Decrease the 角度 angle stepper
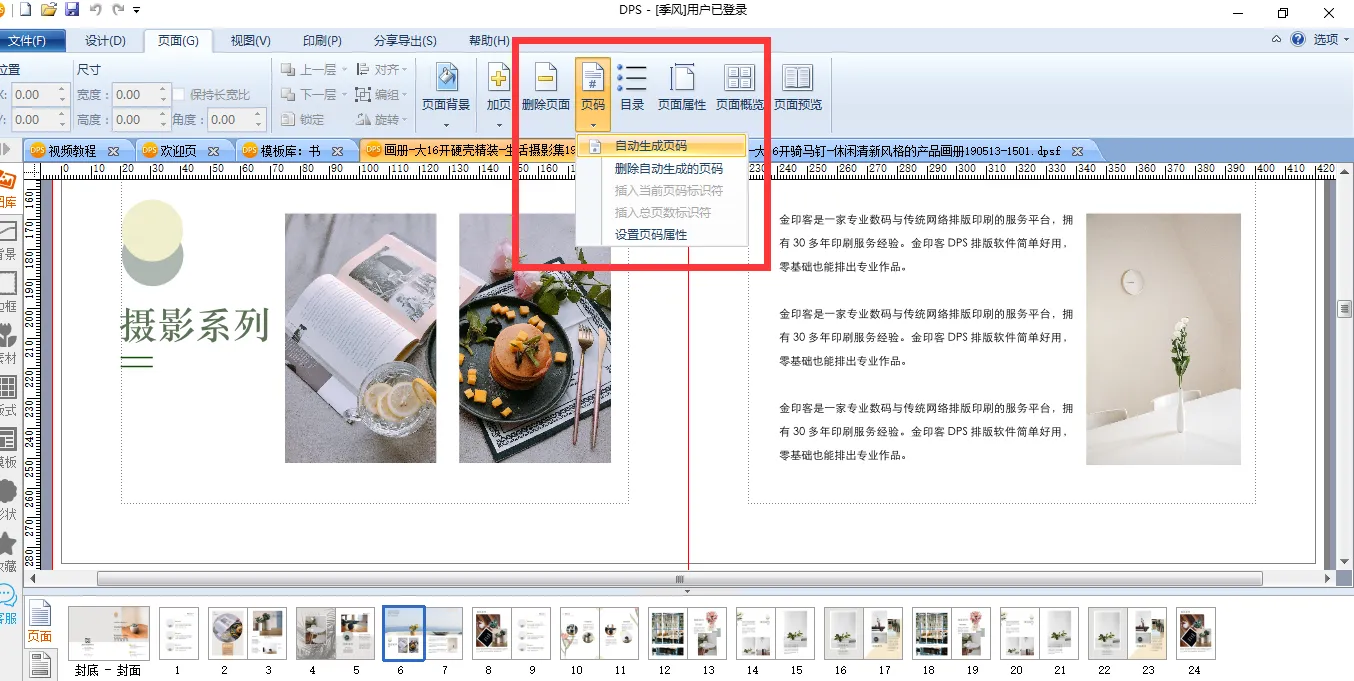The image size is (1354, 681). point(257,126)
